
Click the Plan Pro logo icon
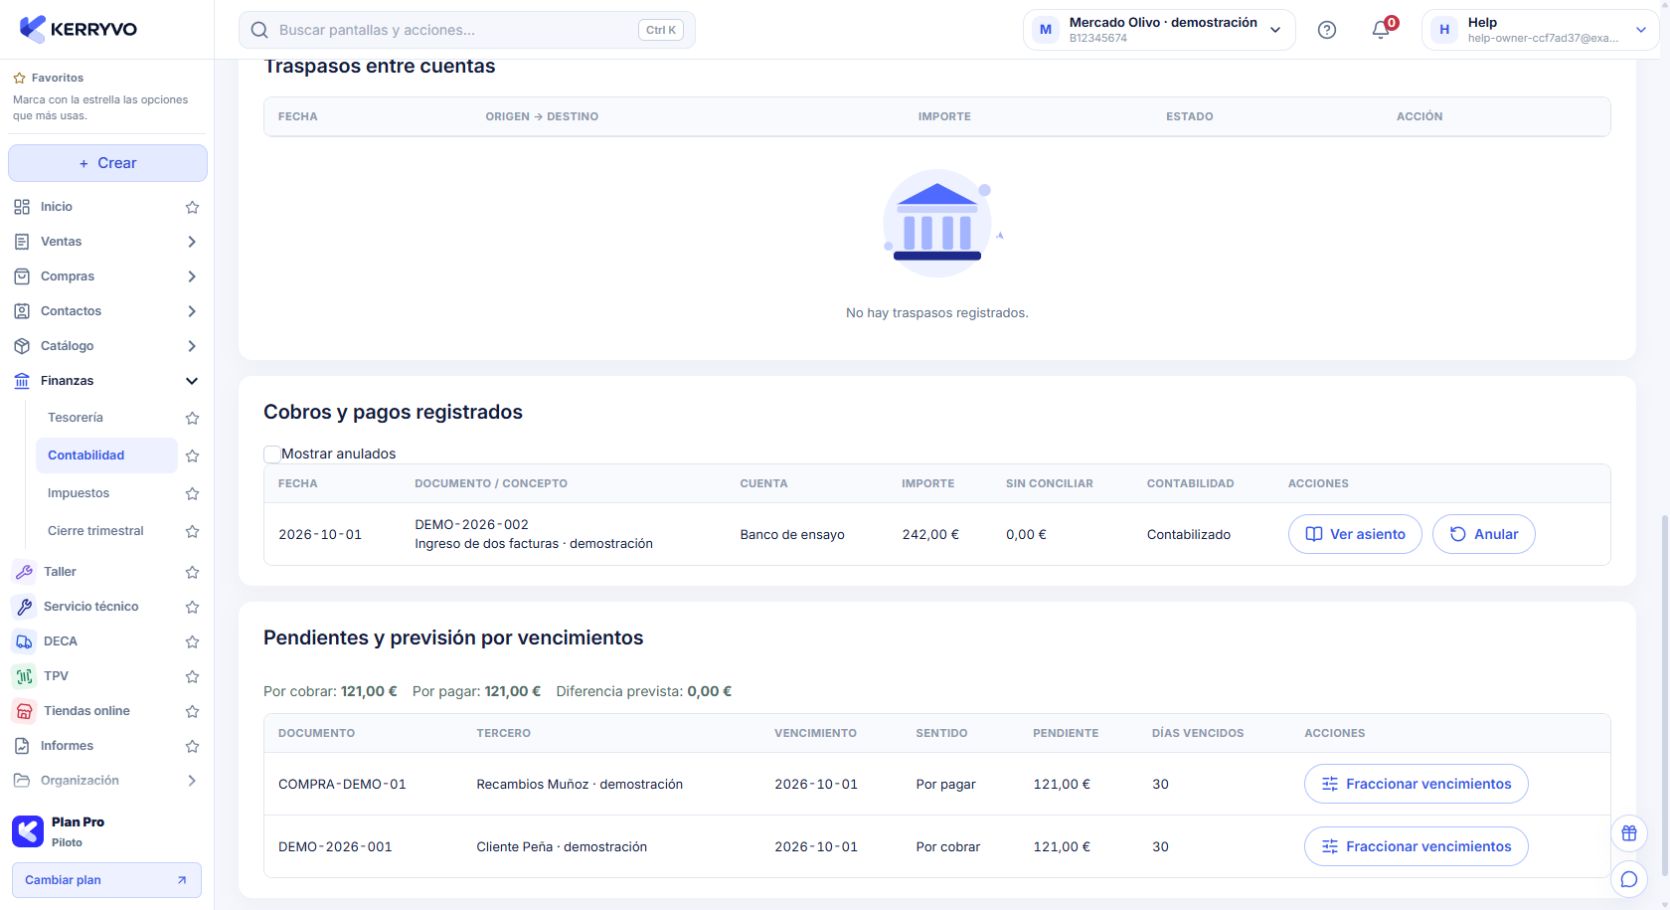[x=28, y=831]
